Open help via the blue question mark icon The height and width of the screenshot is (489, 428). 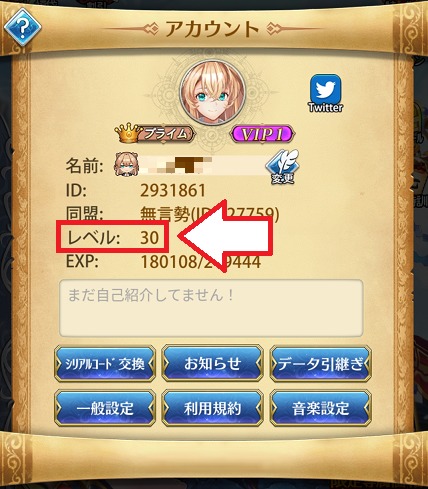point(22,27)
